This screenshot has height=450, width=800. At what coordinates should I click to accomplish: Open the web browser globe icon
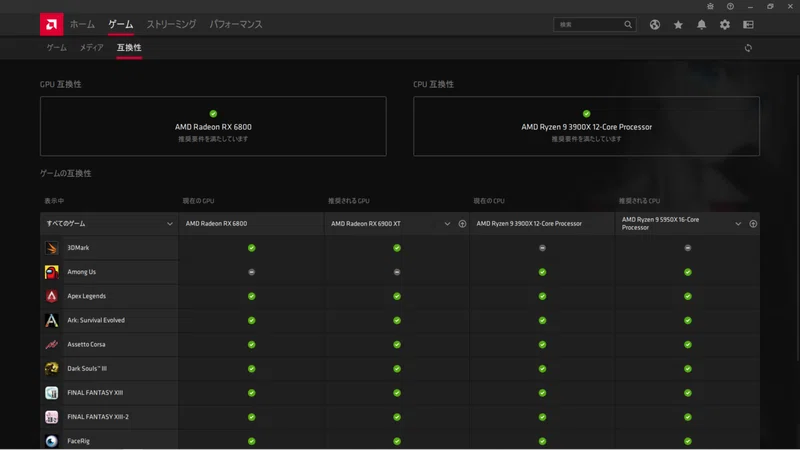pos(655,24)
